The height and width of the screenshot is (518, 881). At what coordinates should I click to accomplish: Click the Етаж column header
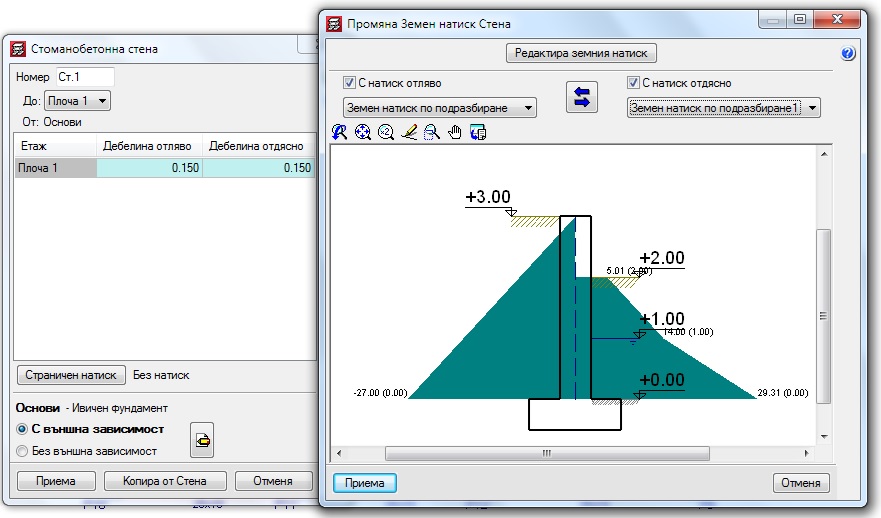[x=55, y=146]
